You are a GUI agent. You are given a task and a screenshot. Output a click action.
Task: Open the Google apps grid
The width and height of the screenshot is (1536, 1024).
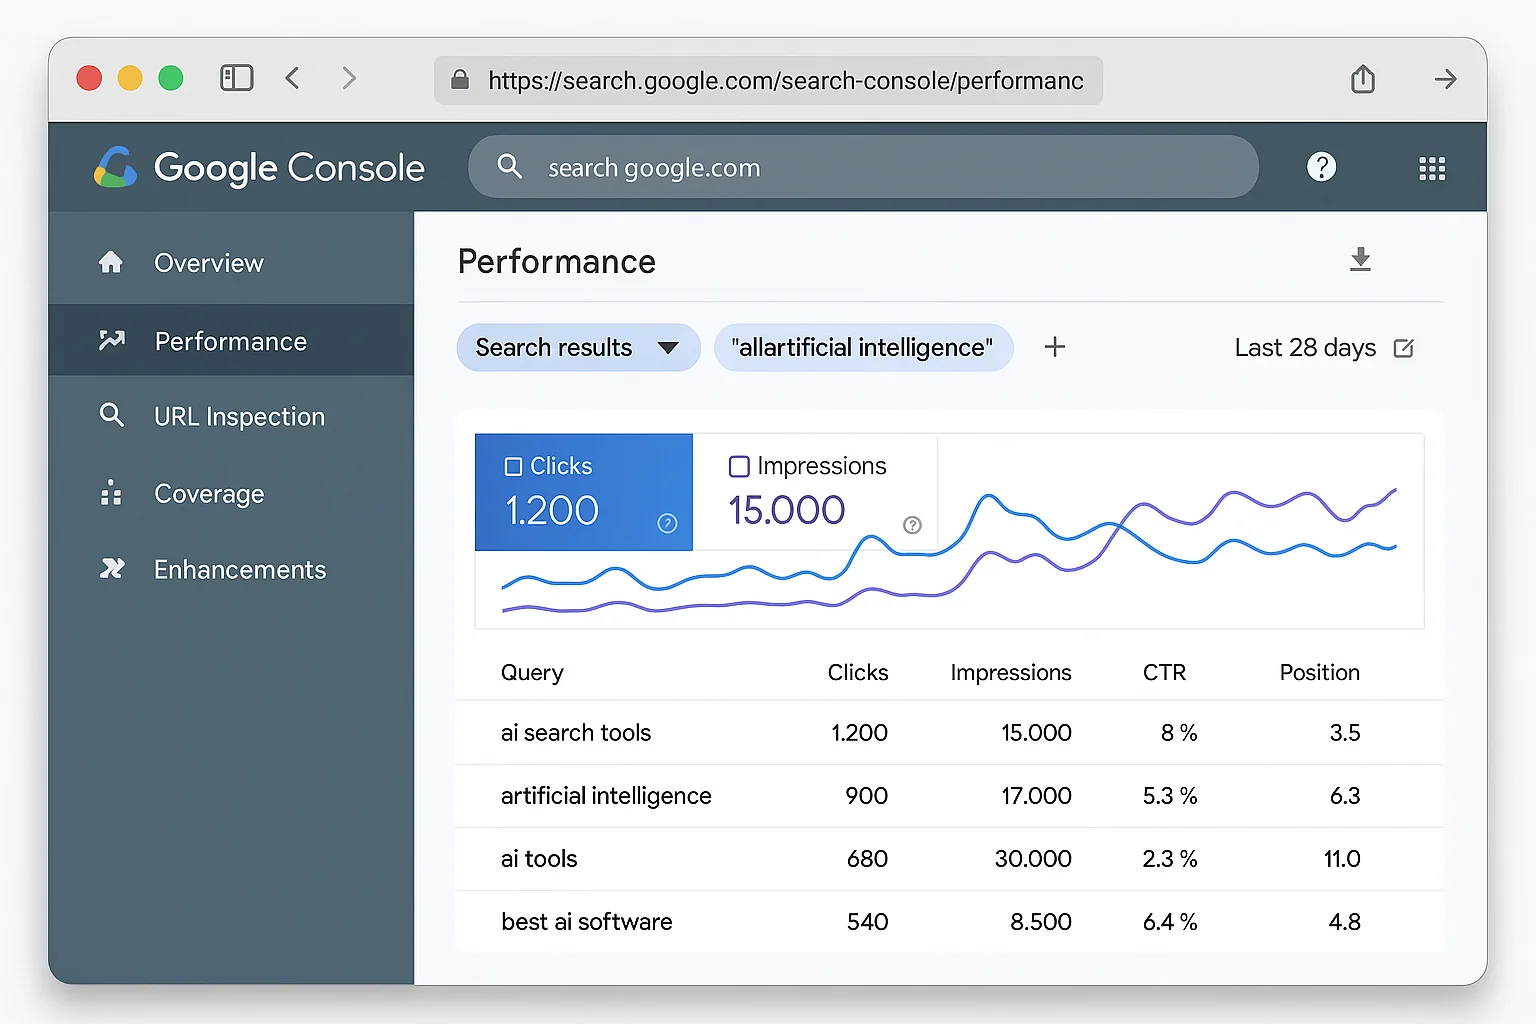[1432, 167]
